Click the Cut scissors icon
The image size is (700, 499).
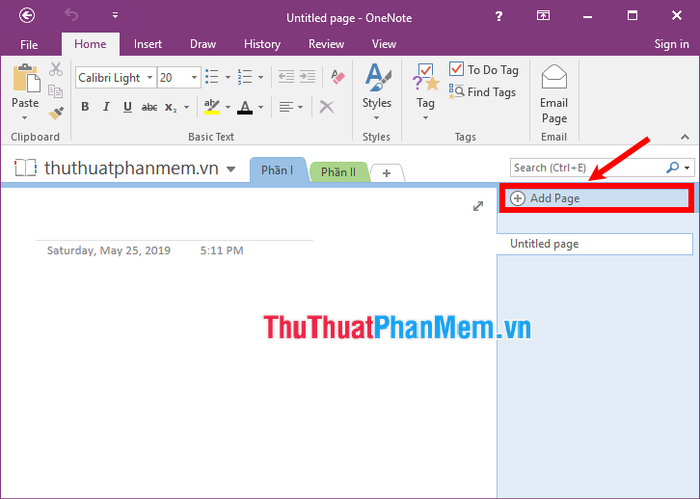click(56, 69)
